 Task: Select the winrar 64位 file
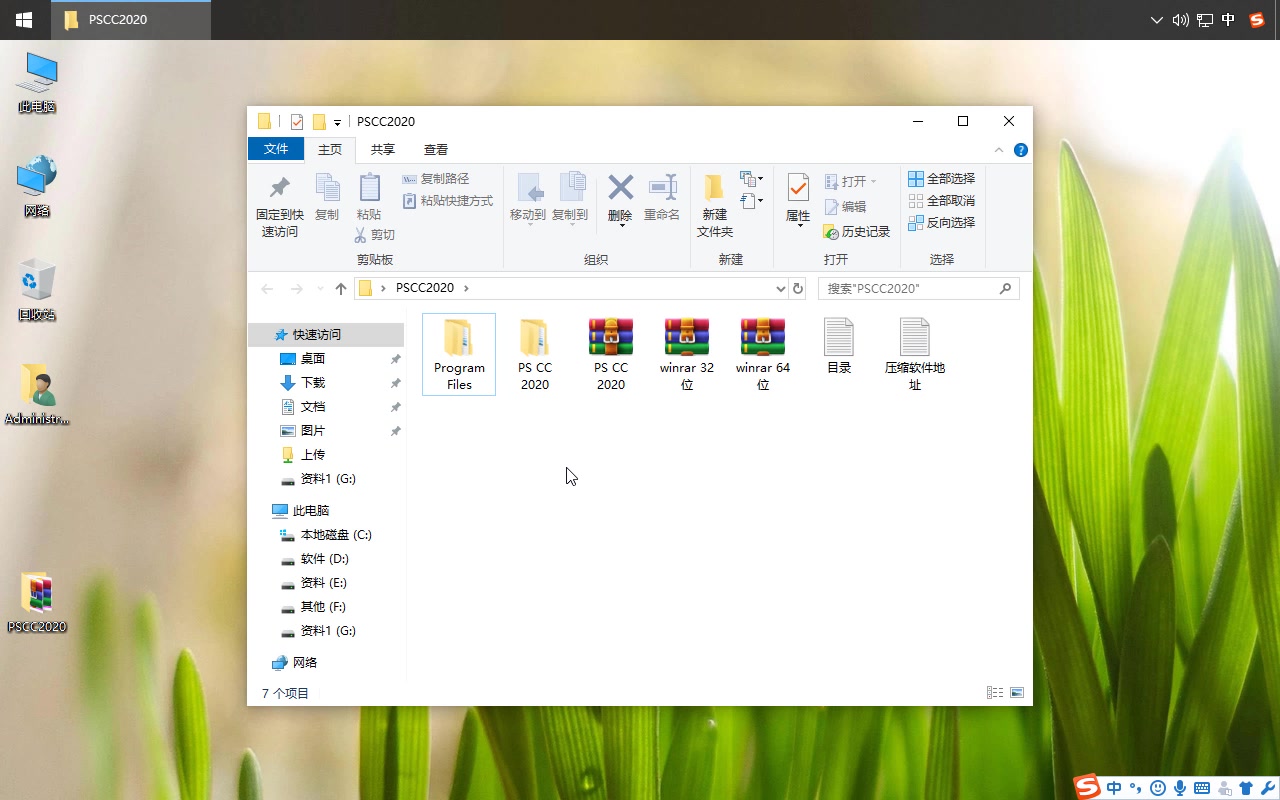(763, 354)
